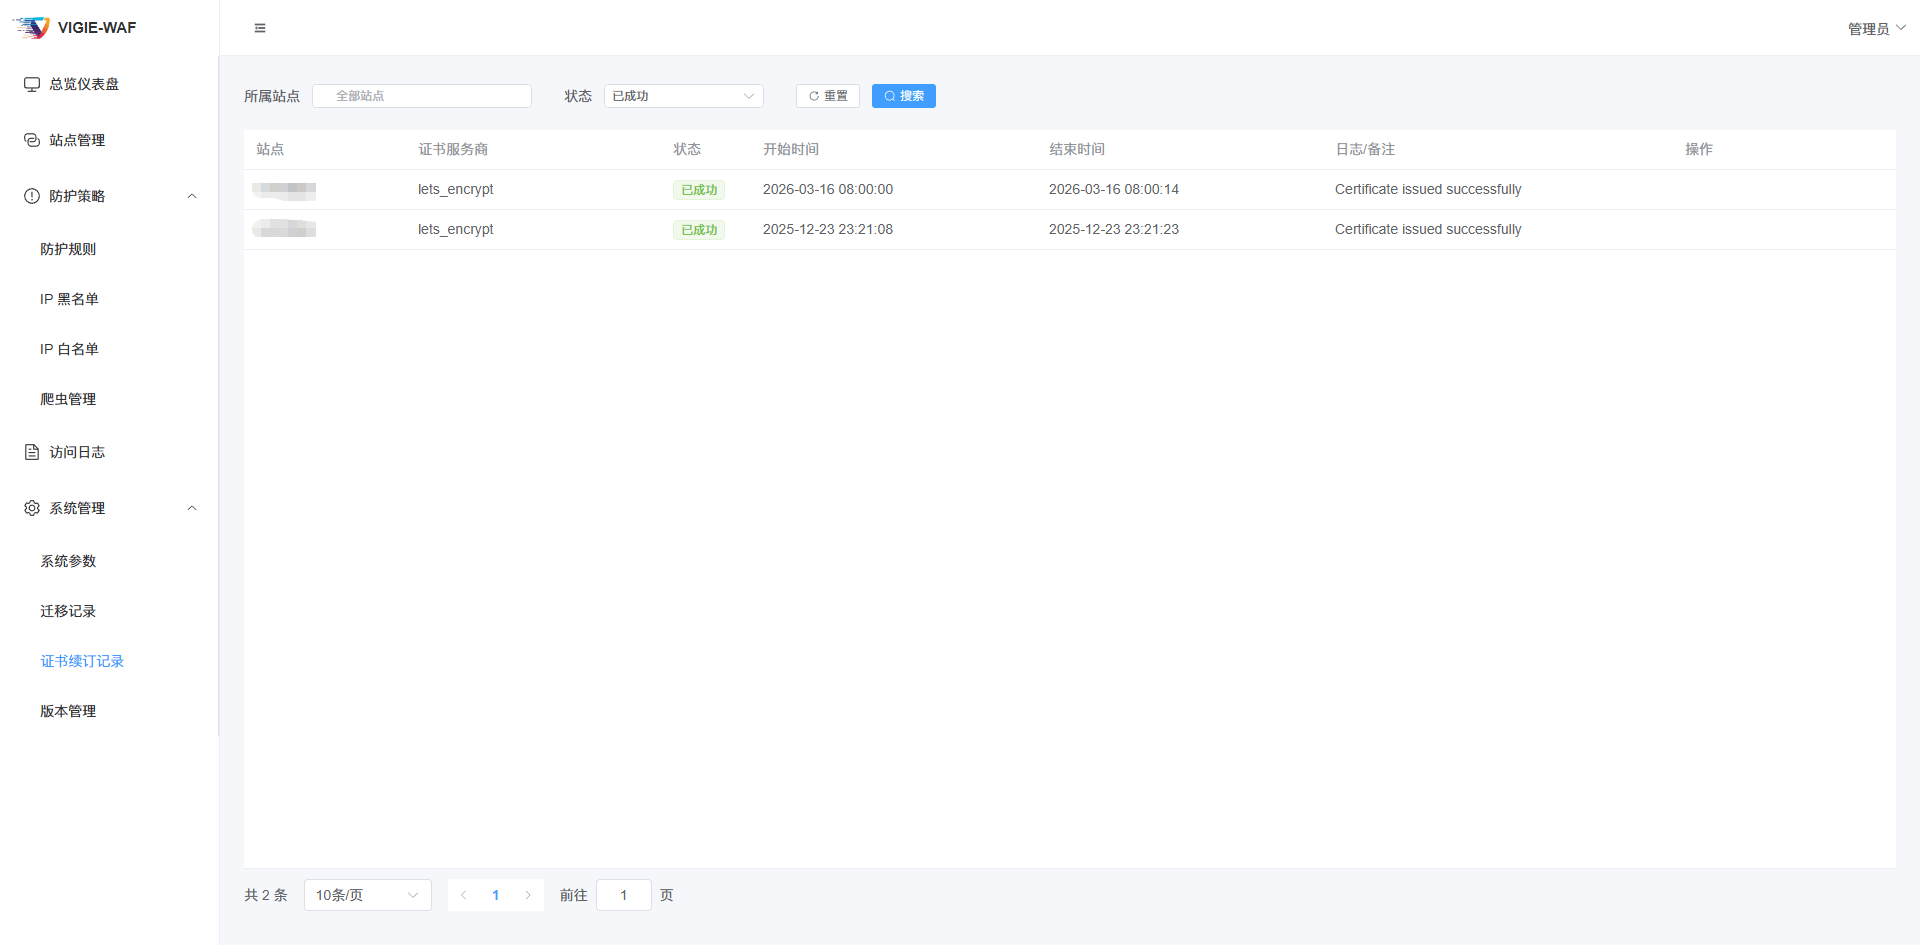This screenshot has width=1920, height=945.
Task: Collapse the 防护策略 submenu chevron
Action: point(192,196)
